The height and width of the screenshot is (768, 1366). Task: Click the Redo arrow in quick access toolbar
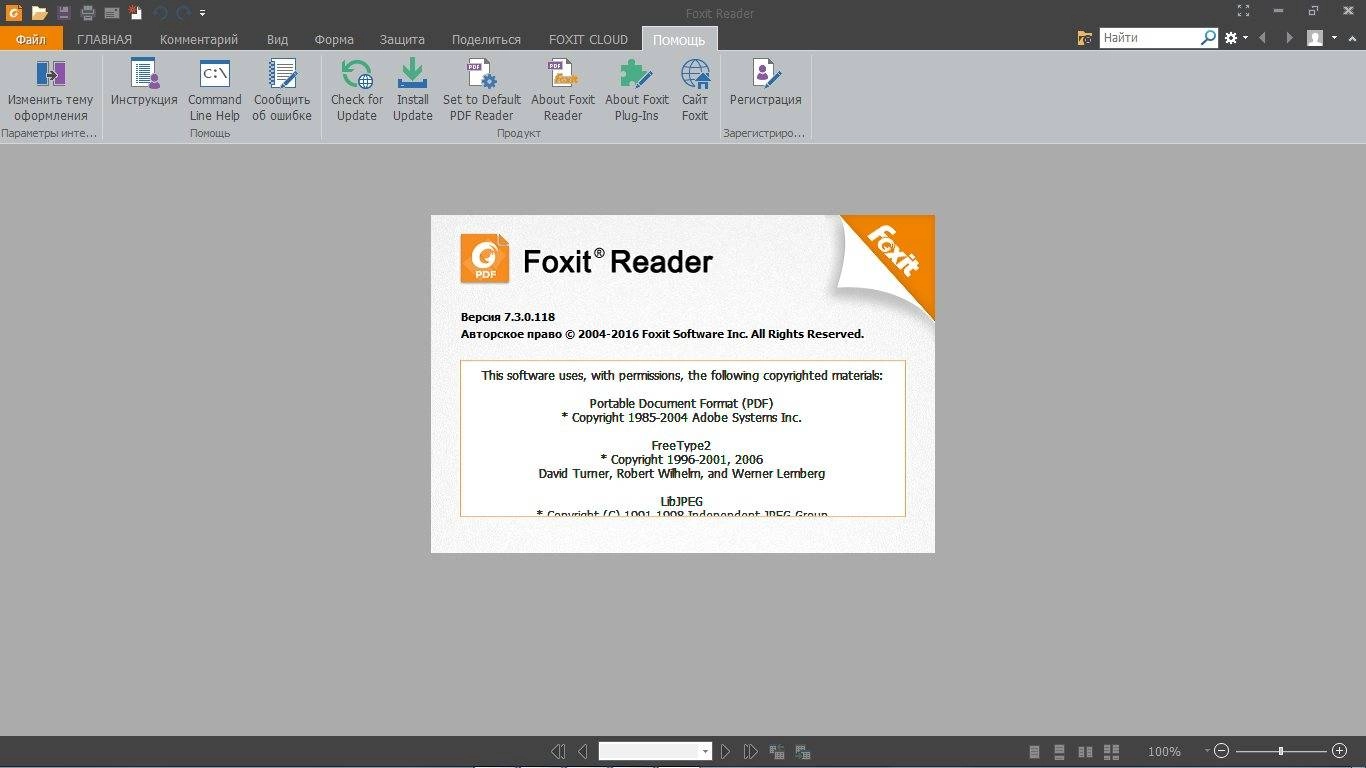[183, 13]
